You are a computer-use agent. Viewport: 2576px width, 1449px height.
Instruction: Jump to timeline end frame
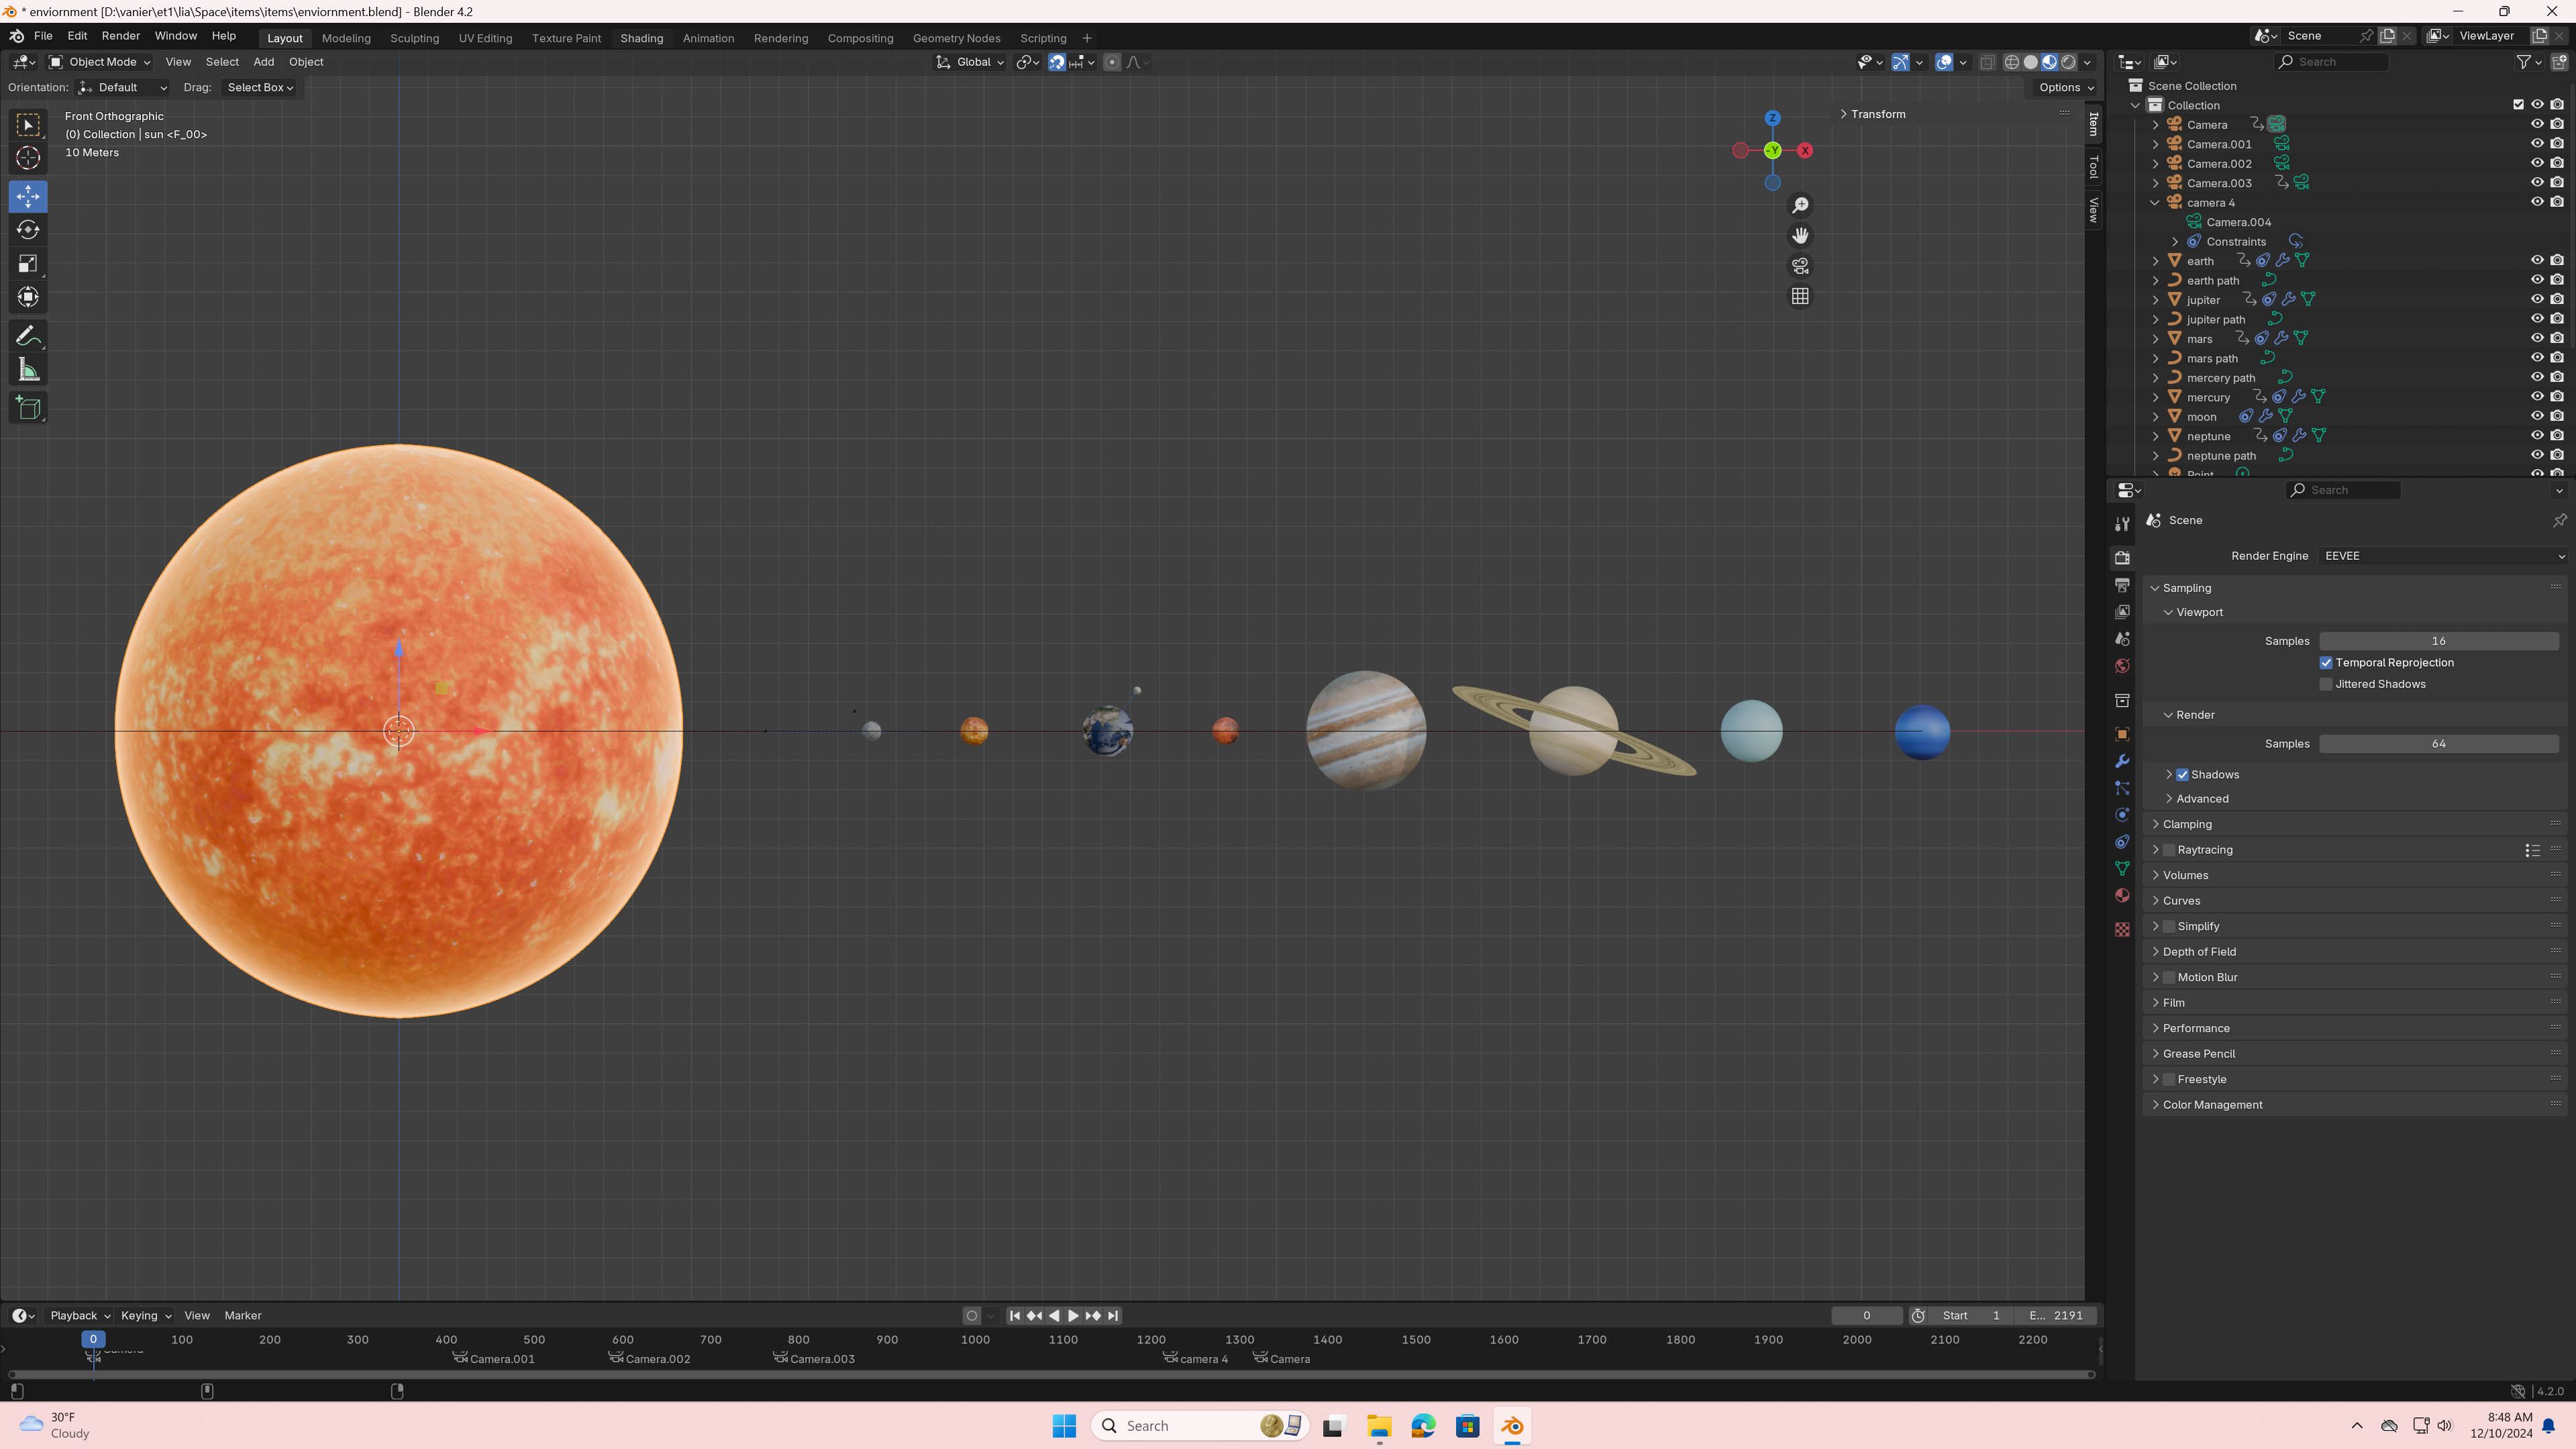[x=1113, y=1316]
